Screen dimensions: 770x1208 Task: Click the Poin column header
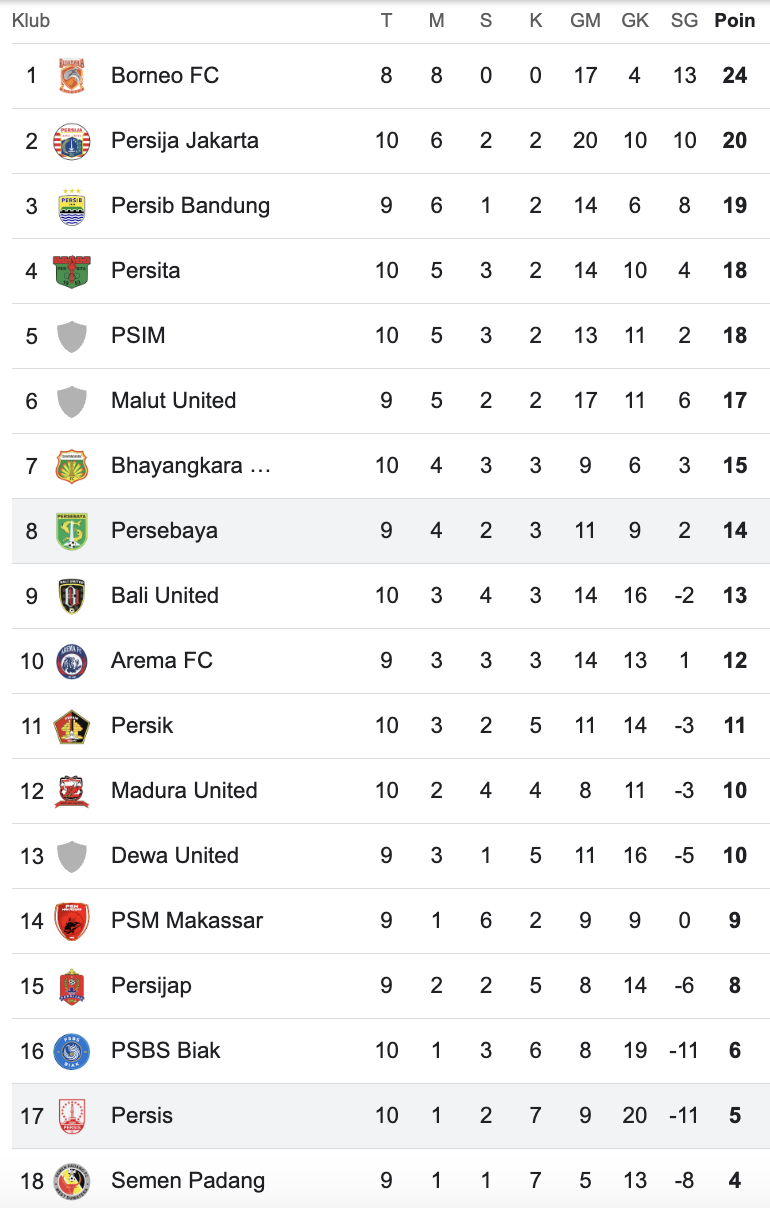(x=734, y=21)
